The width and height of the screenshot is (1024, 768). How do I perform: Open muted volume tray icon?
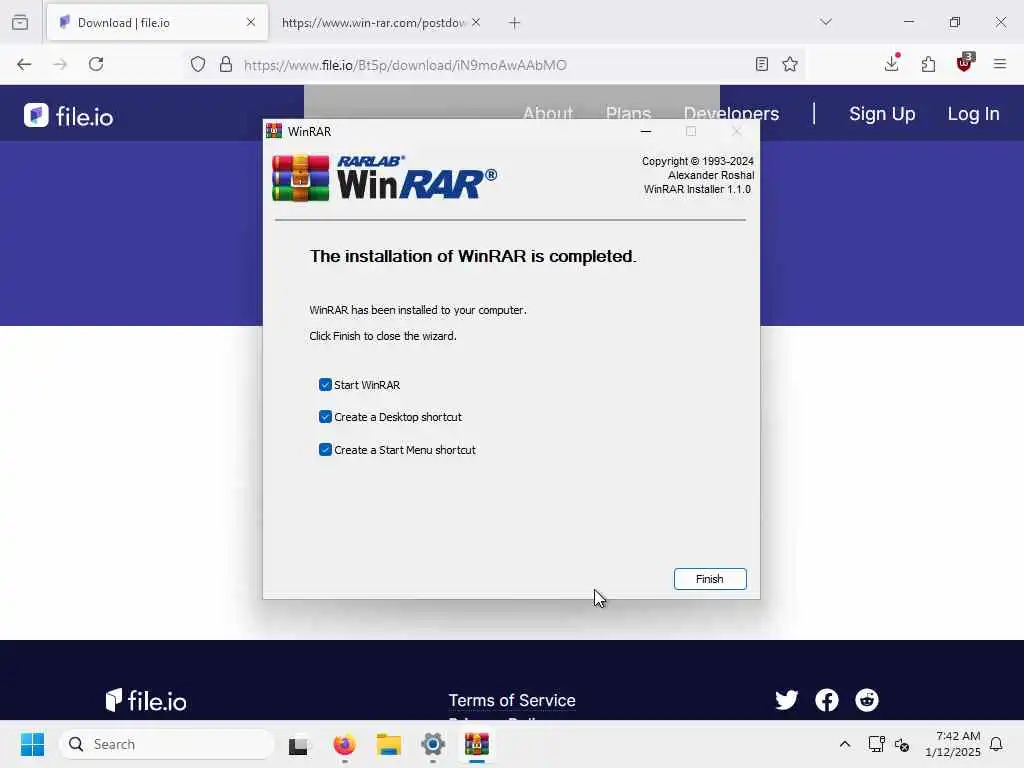click(902, 744)
